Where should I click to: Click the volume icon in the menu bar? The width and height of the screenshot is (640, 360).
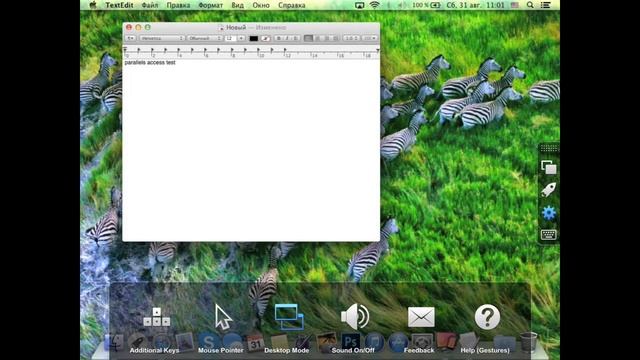click(x=402, y=5)
